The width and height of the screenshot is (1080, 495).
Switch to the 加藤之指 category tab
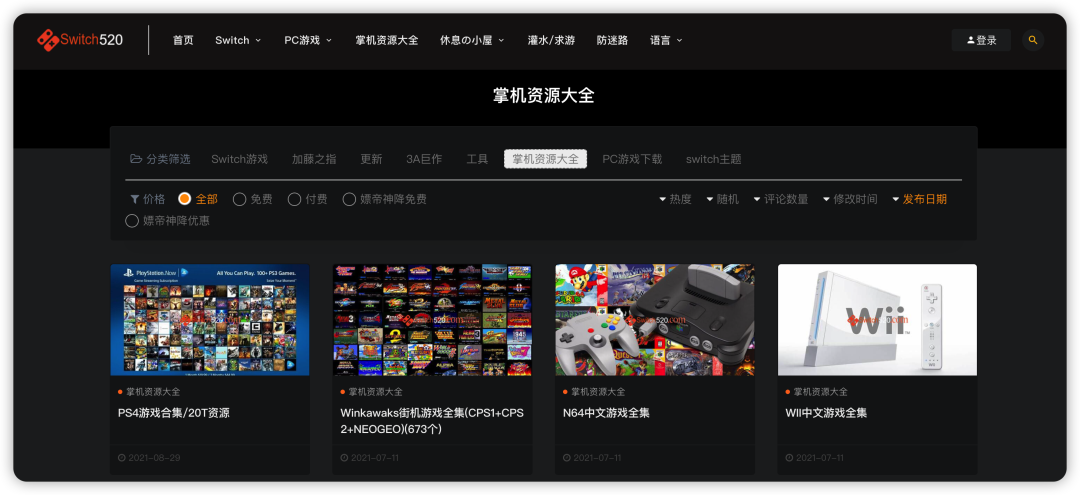click(314, 159)
